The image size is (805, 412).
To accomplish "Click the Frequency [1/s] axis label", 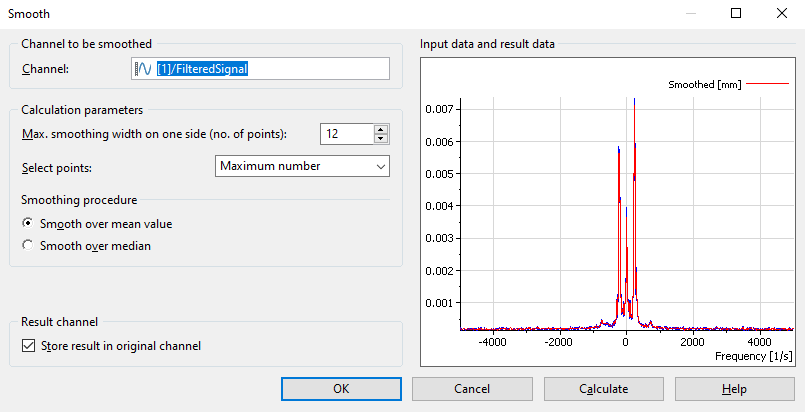I will click(755, 356).
